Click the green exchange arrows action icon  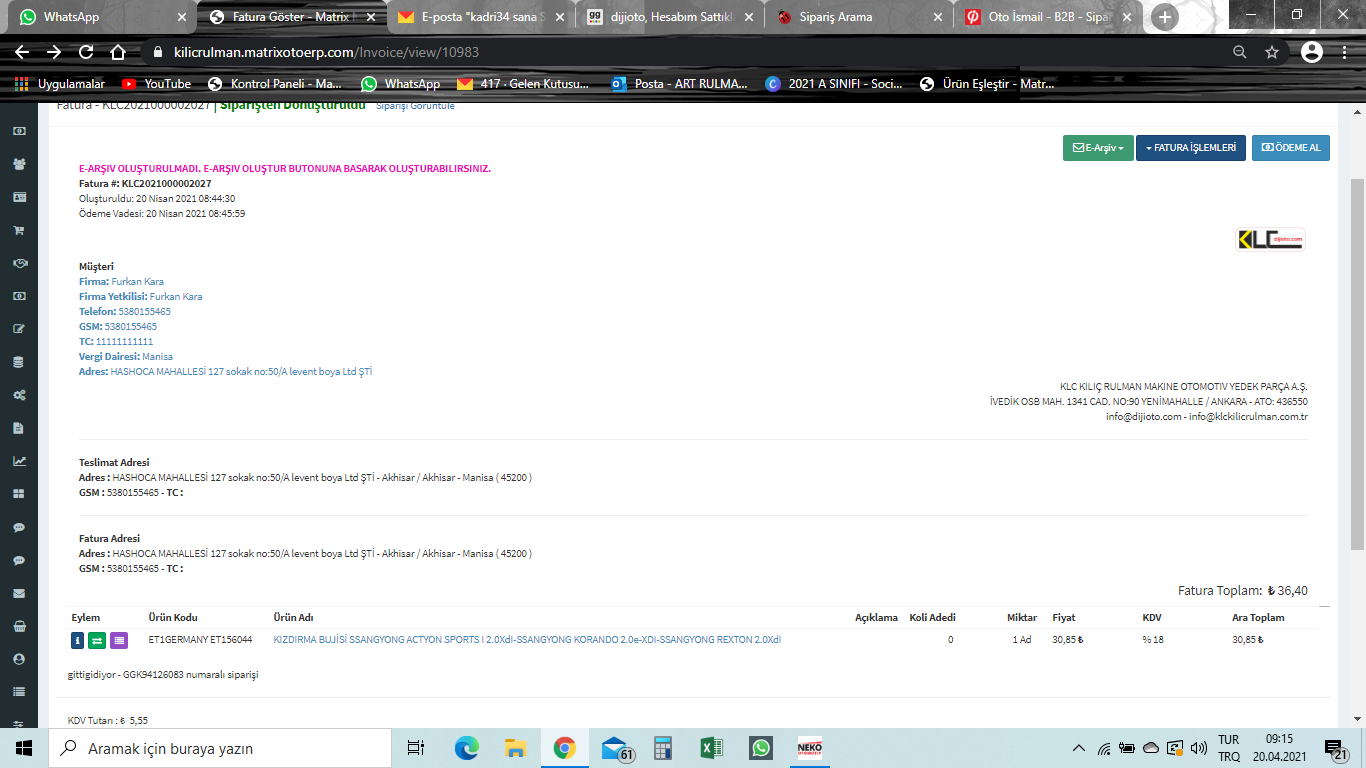97,640
